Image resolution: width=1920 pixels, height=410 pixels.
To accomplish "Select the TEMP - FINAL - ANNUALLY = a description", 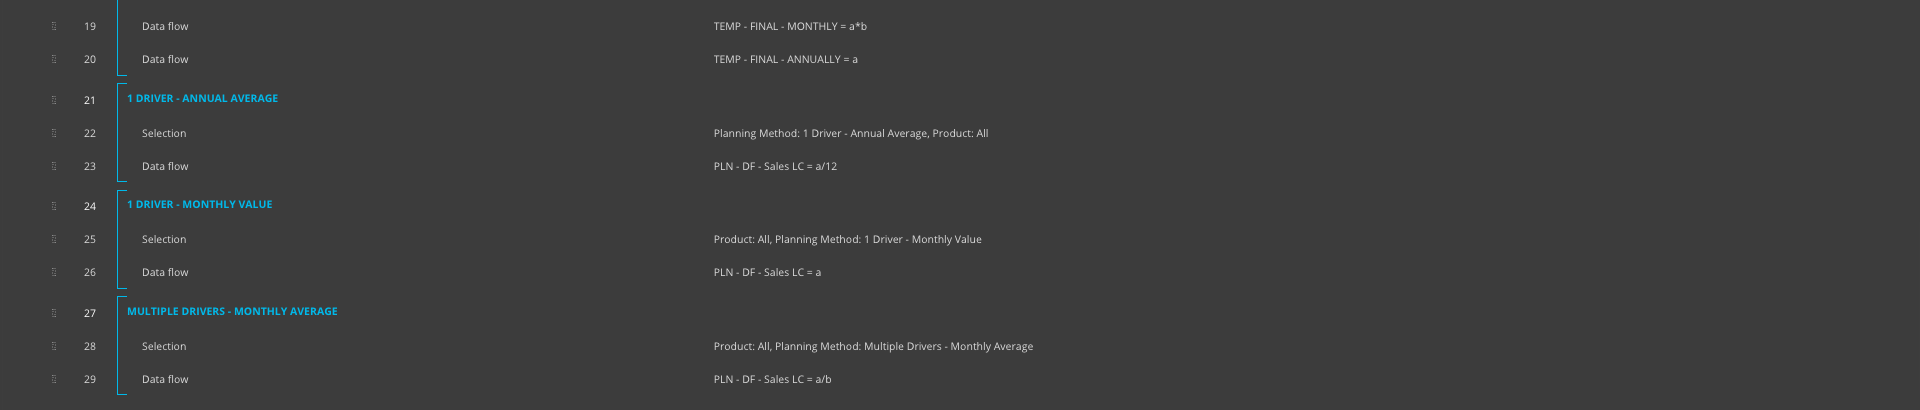I will (x=785, y=59).
